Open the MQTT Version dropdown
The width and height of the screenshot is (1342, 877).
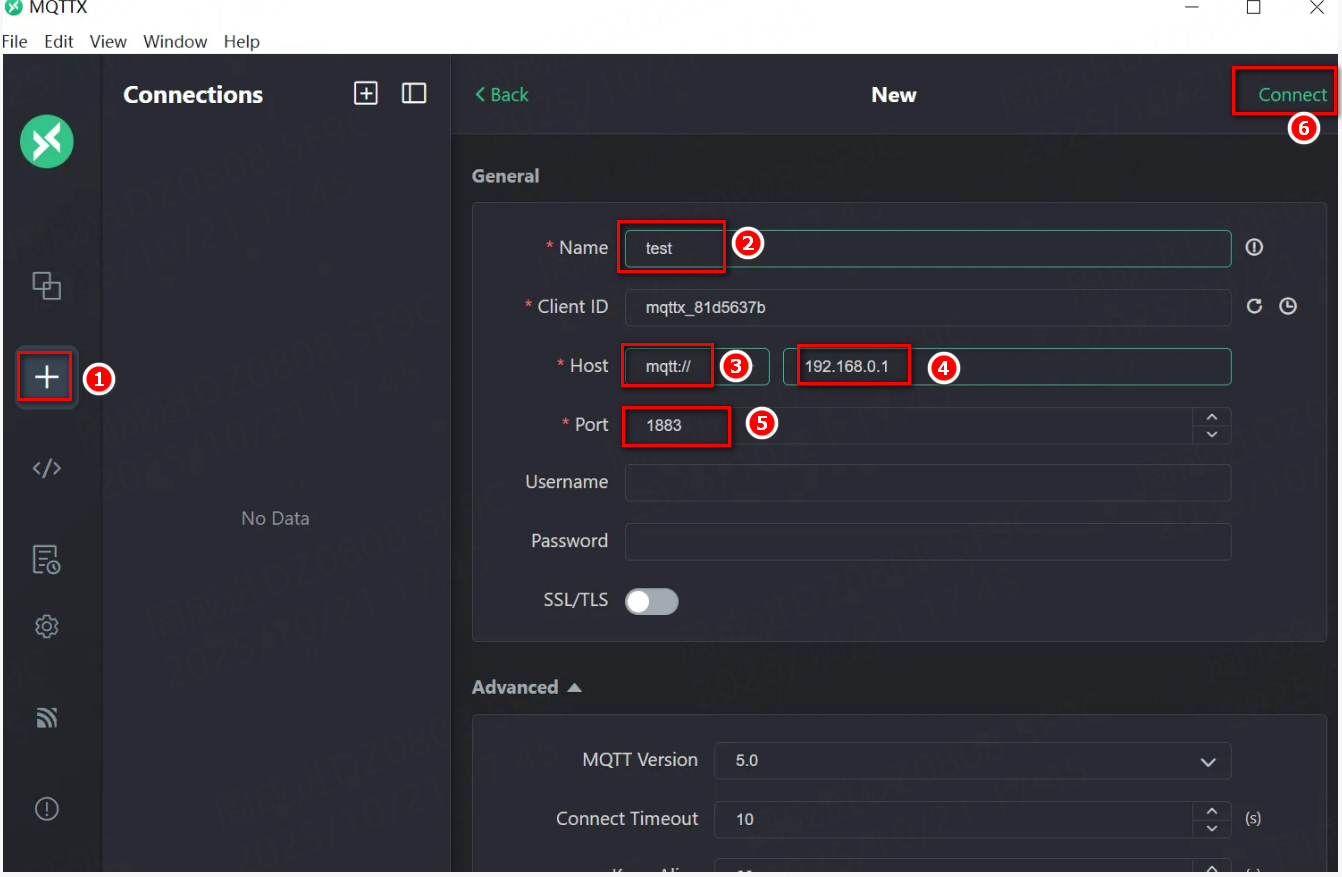971,761
